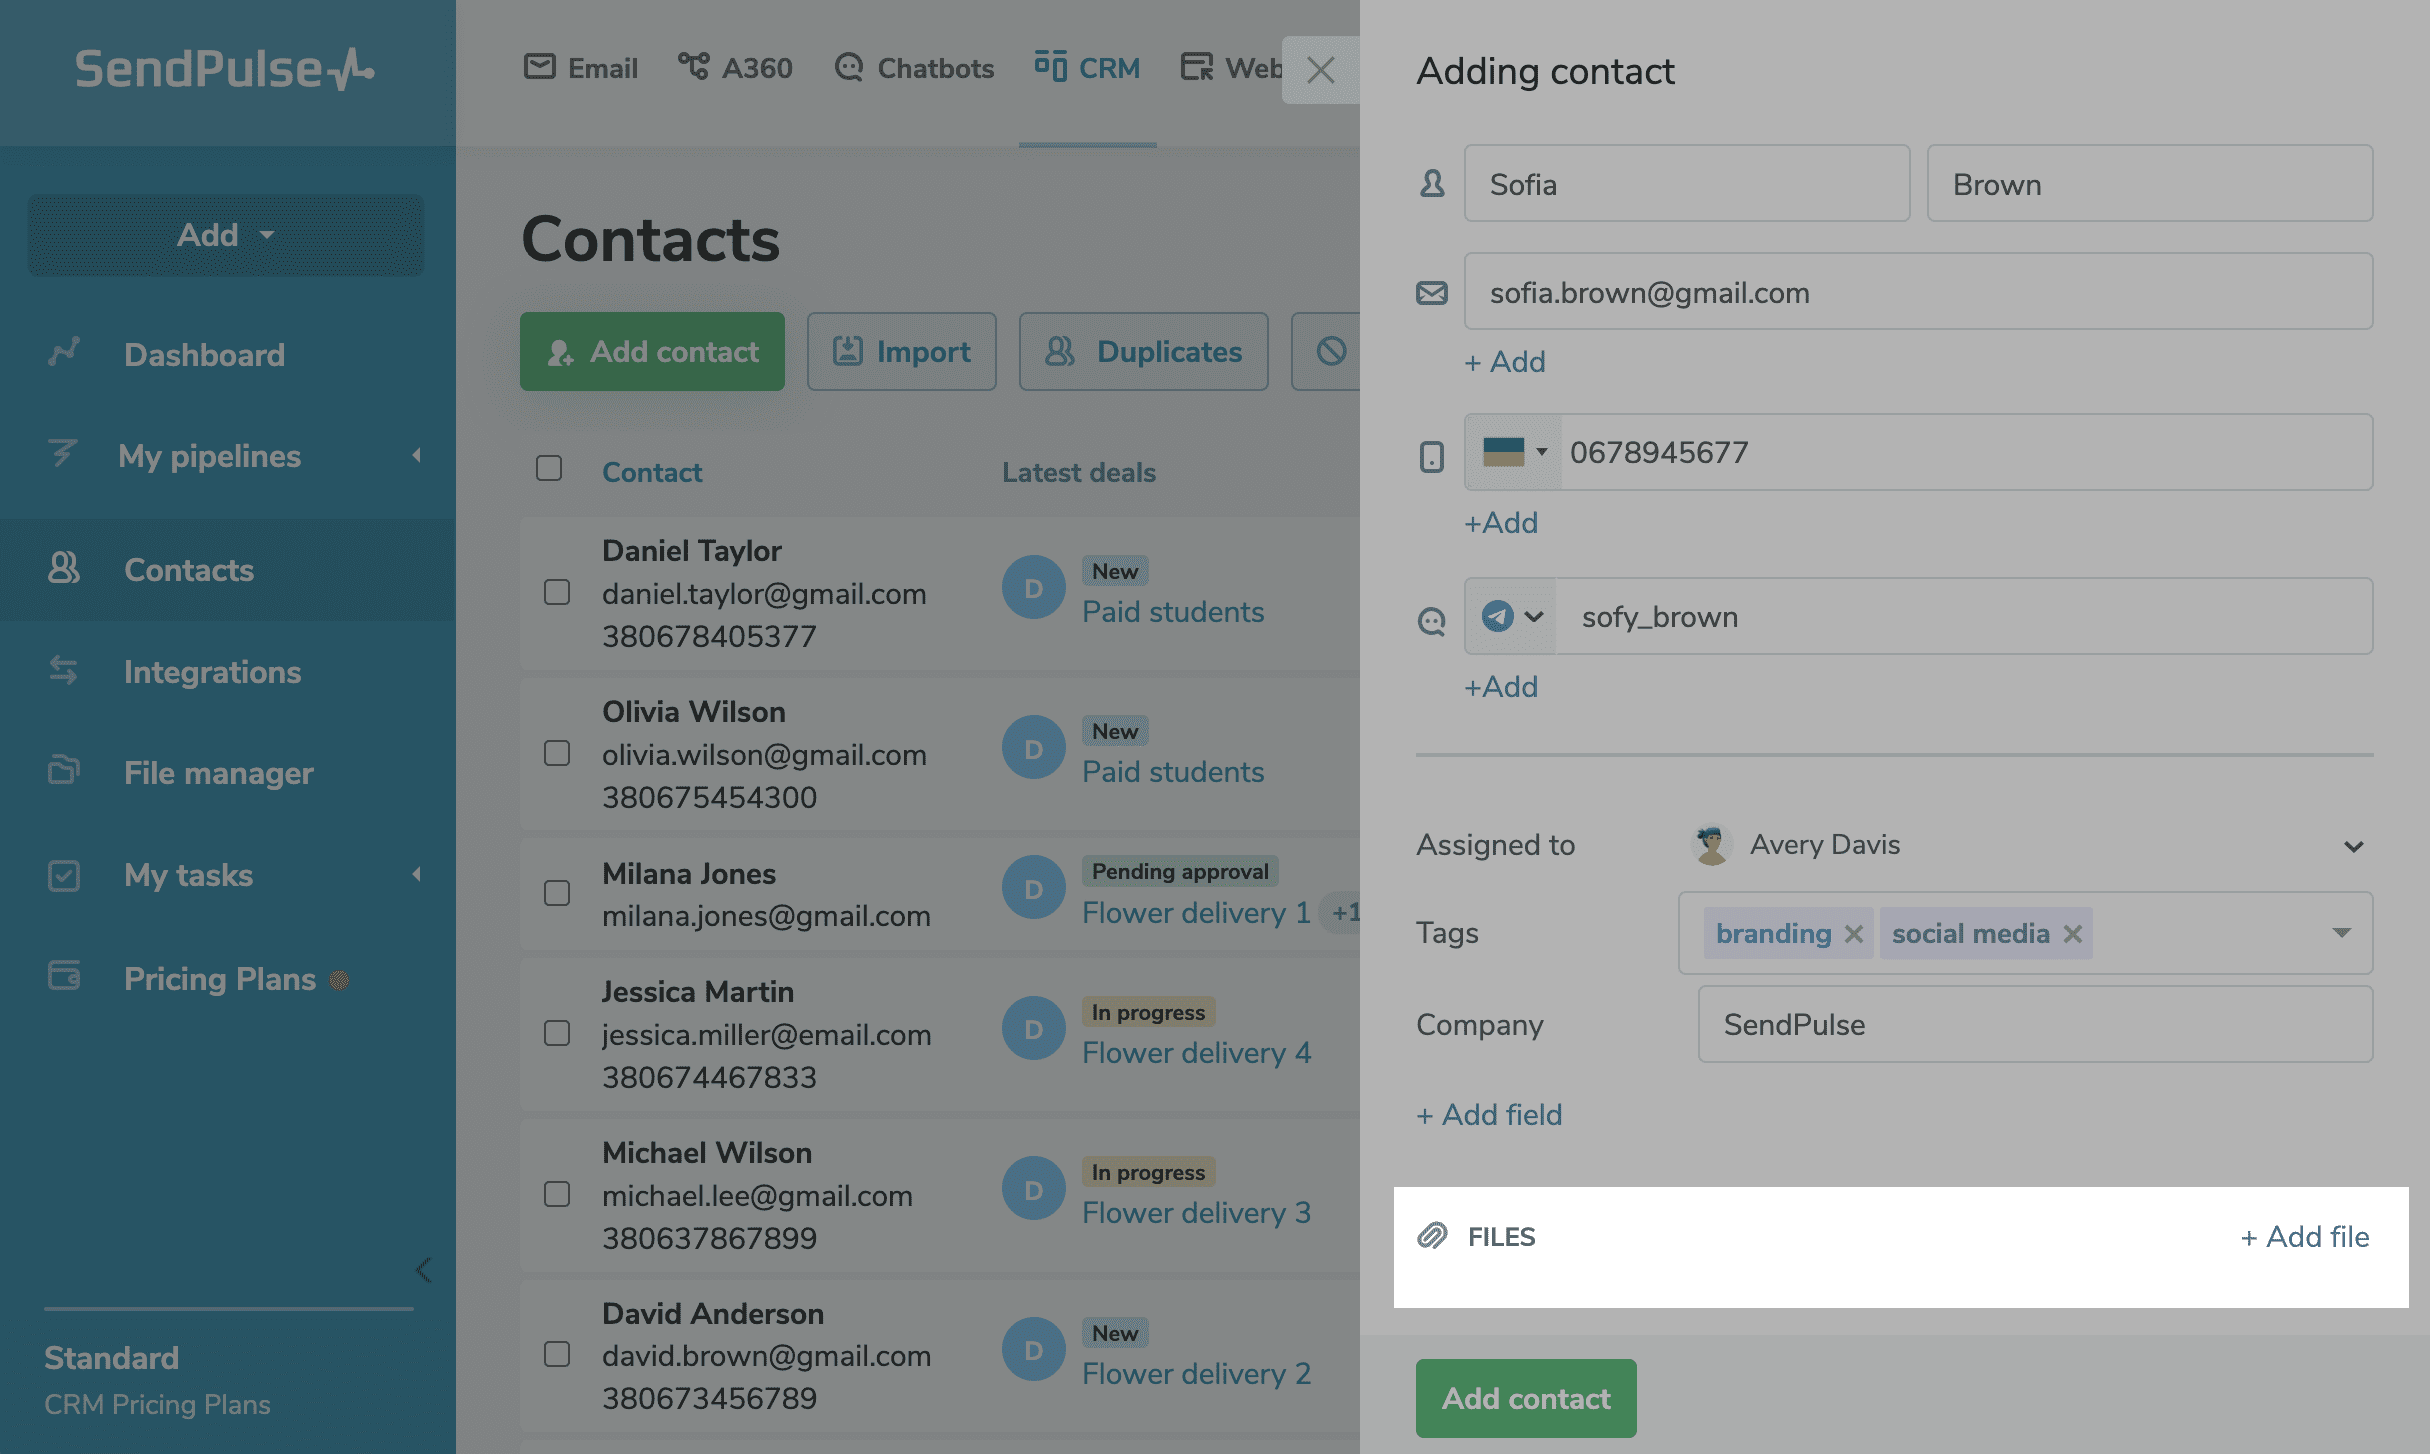This screenshot has height=1454, width=2430.
Task: Open the File manager section
Action: pyautogui.click(x=218, y=773)
